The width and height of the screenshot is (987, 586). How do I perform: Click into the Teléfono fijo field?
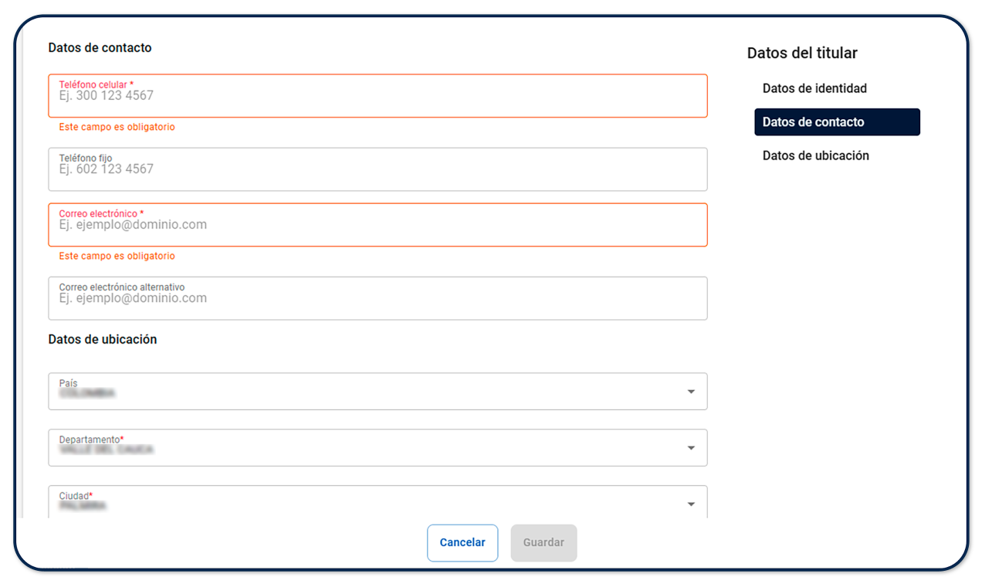(x=377, y=169)
